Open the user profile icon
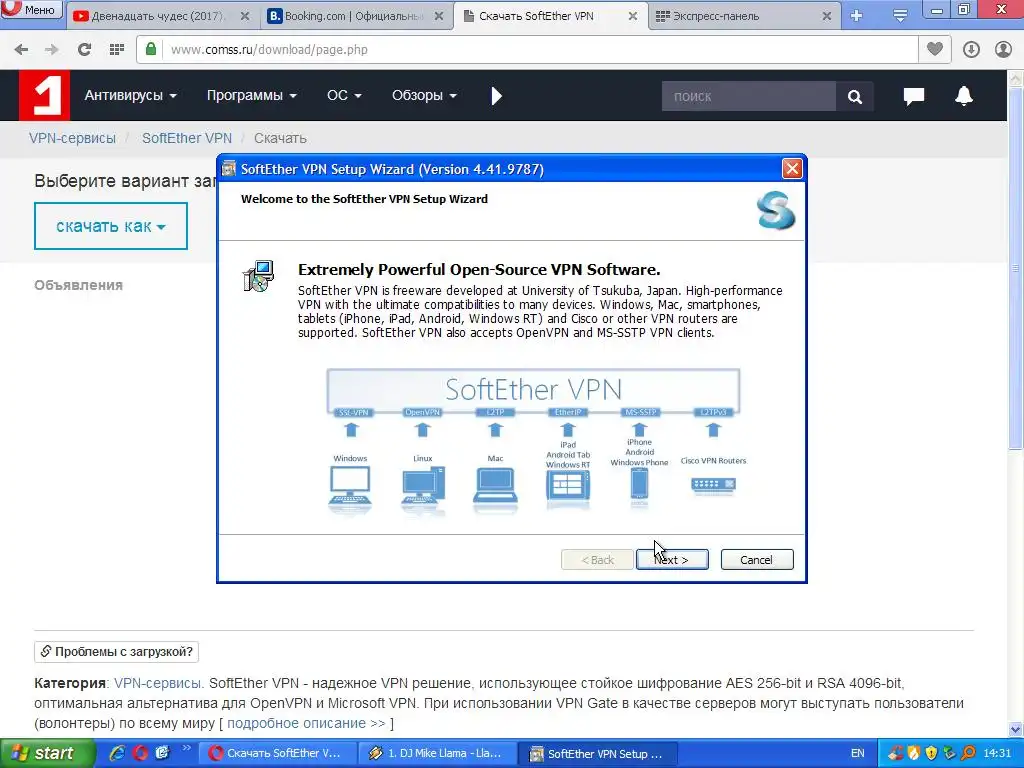 (1003, 50)
